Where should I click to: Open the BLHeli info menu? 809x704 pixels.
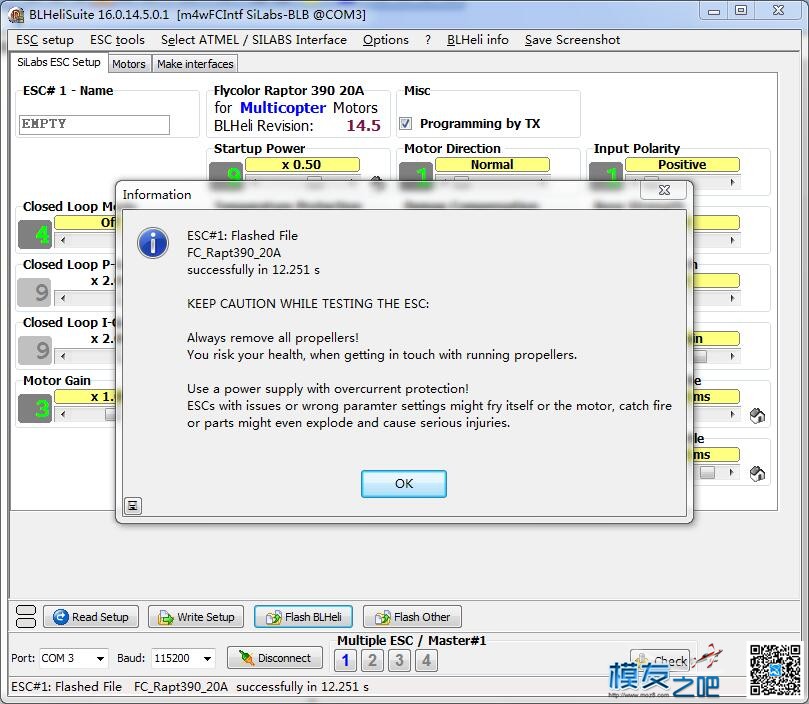(478, 40)
